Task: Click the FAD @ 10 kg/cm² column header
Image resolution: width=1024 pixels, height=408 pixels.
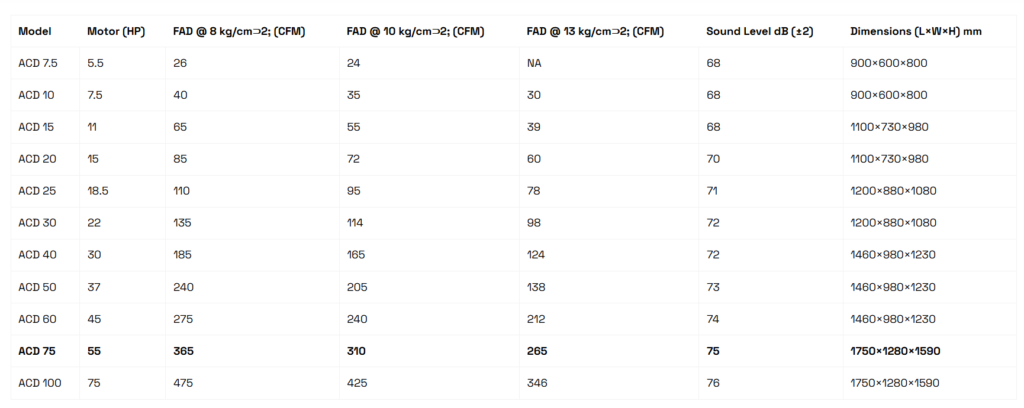Action: coord(415,31)
